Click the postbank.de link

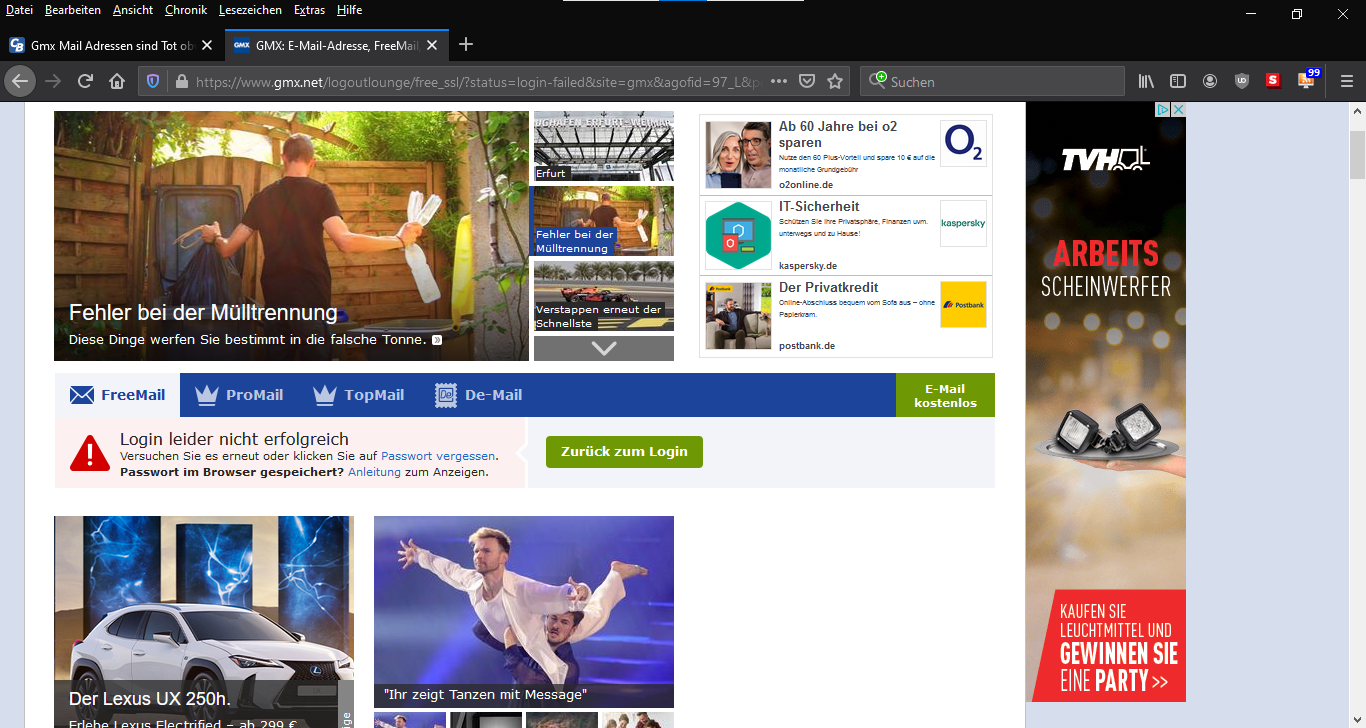point(807,345)
